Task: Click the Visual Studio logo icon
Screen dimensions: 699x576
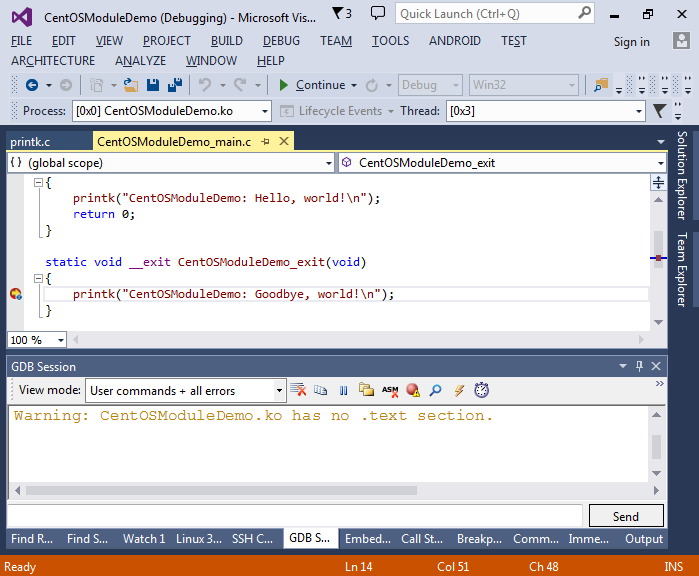Action: tap(22, 17)
